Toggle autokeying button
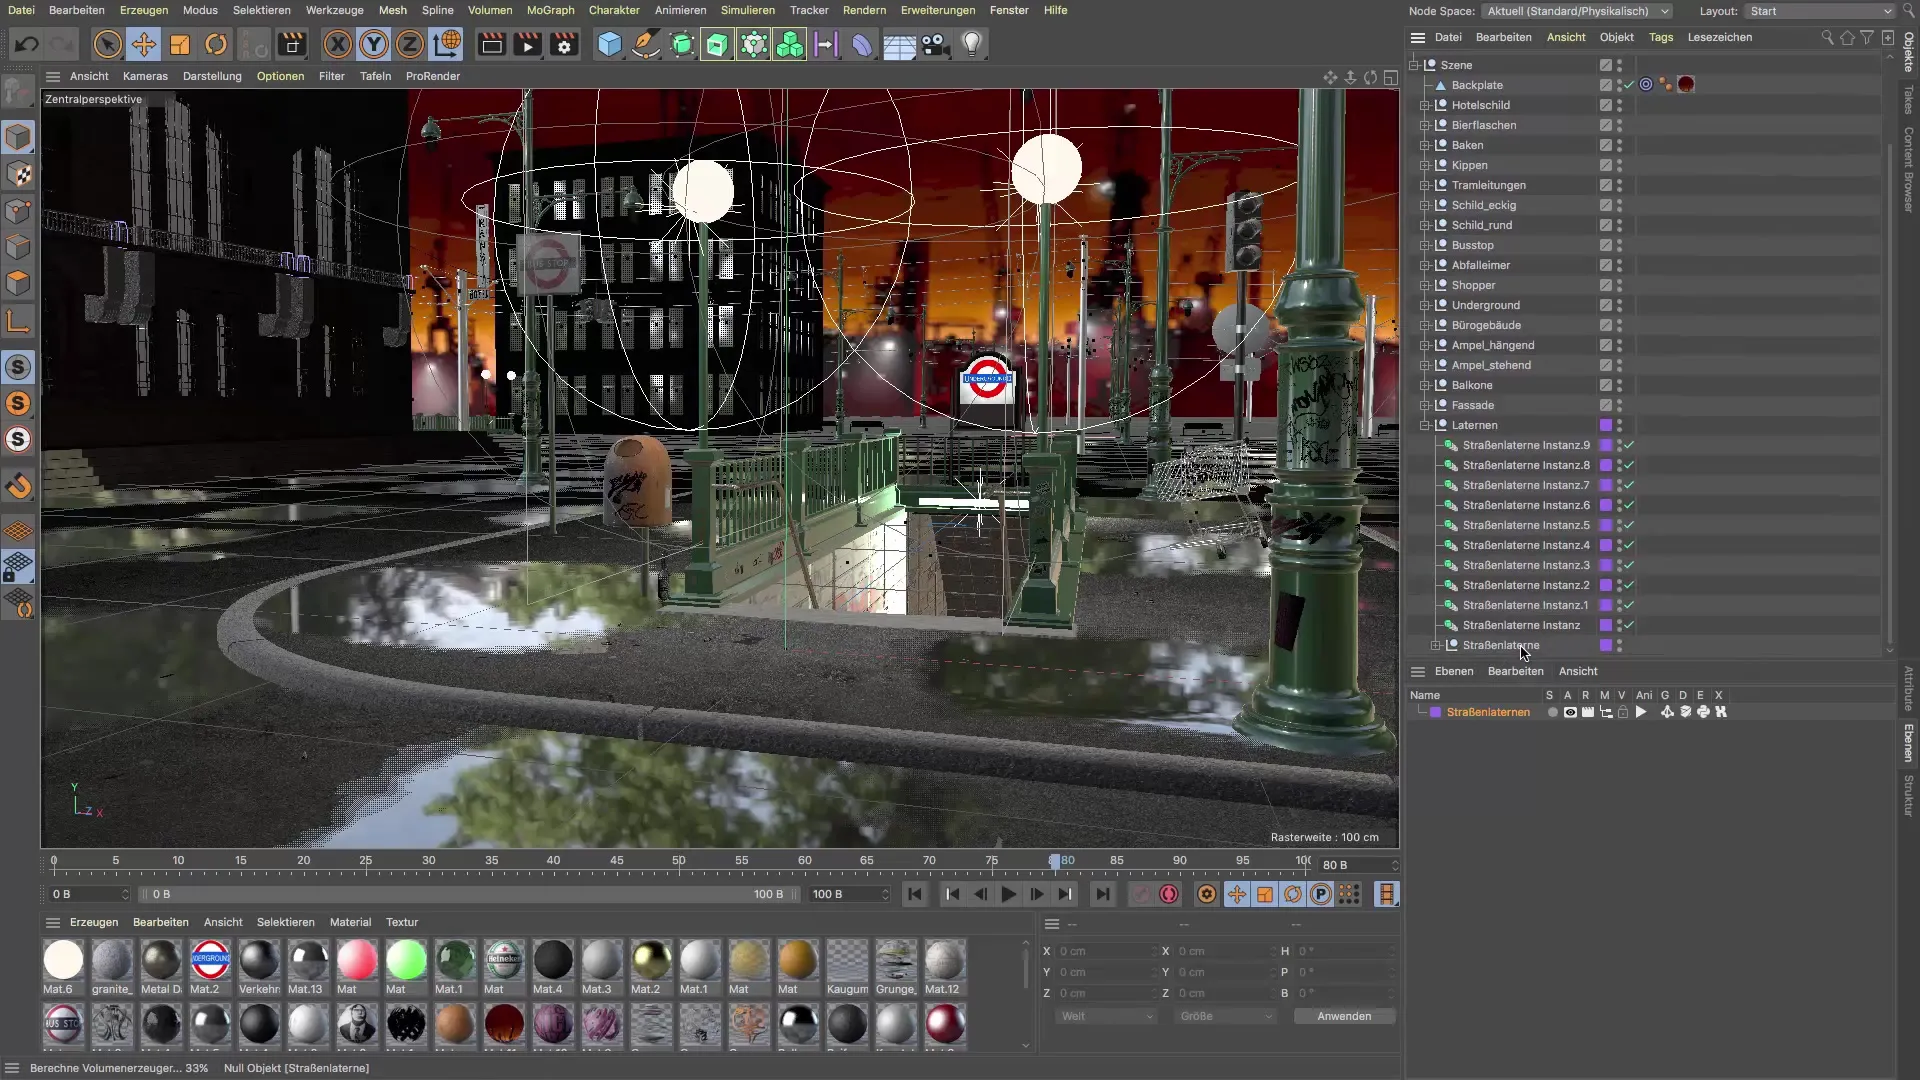 pos(1169,894)
